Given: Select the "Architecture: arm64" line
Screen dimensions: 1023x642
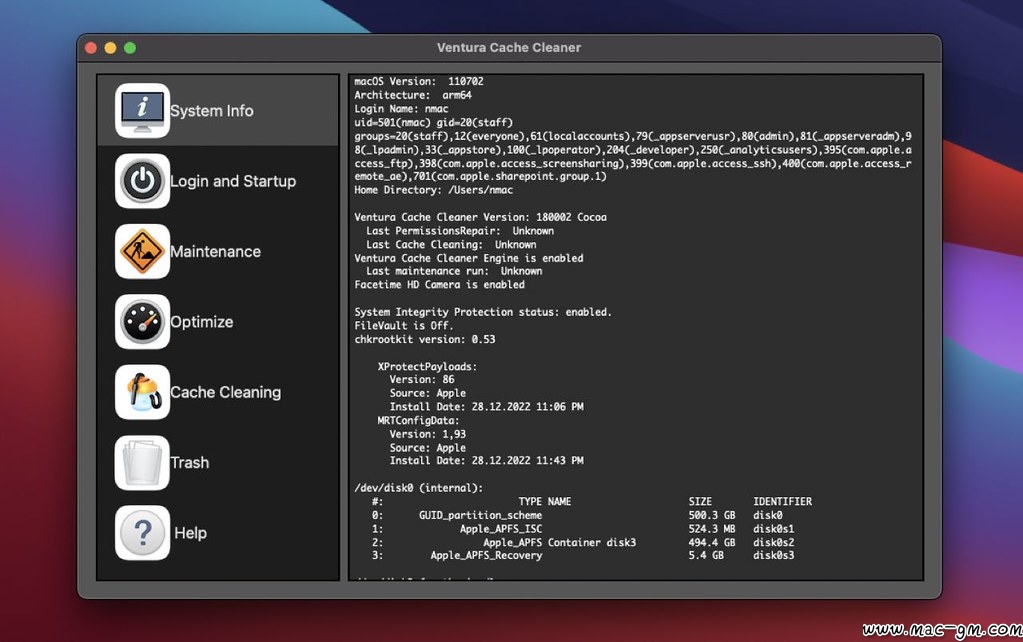Looking at the screenshot, I should [413, 95].
